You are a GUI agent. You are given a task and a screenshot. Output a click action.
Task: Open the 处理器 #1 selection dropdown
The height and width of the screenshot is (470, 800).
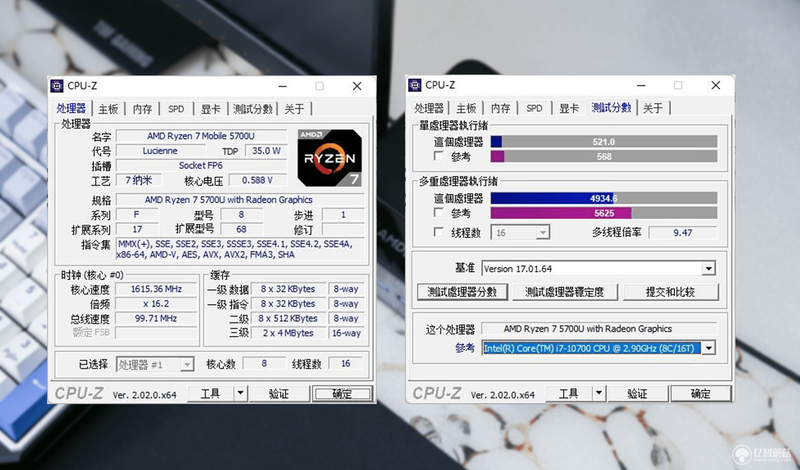155,364
